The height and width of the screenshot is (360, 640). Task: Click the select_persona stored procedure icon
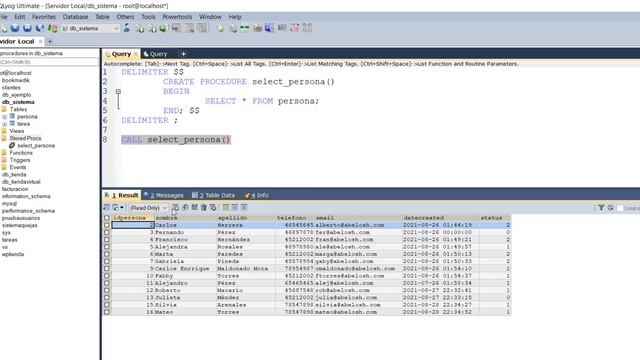[x=12, y=145]
